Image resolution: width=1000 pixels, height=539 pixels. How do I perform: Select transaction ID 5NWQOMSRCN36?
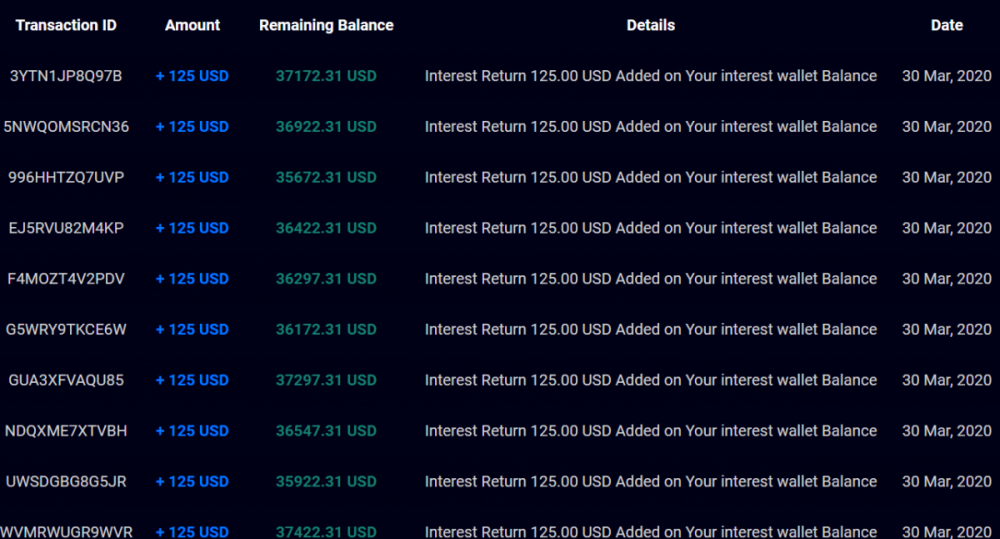66,127
